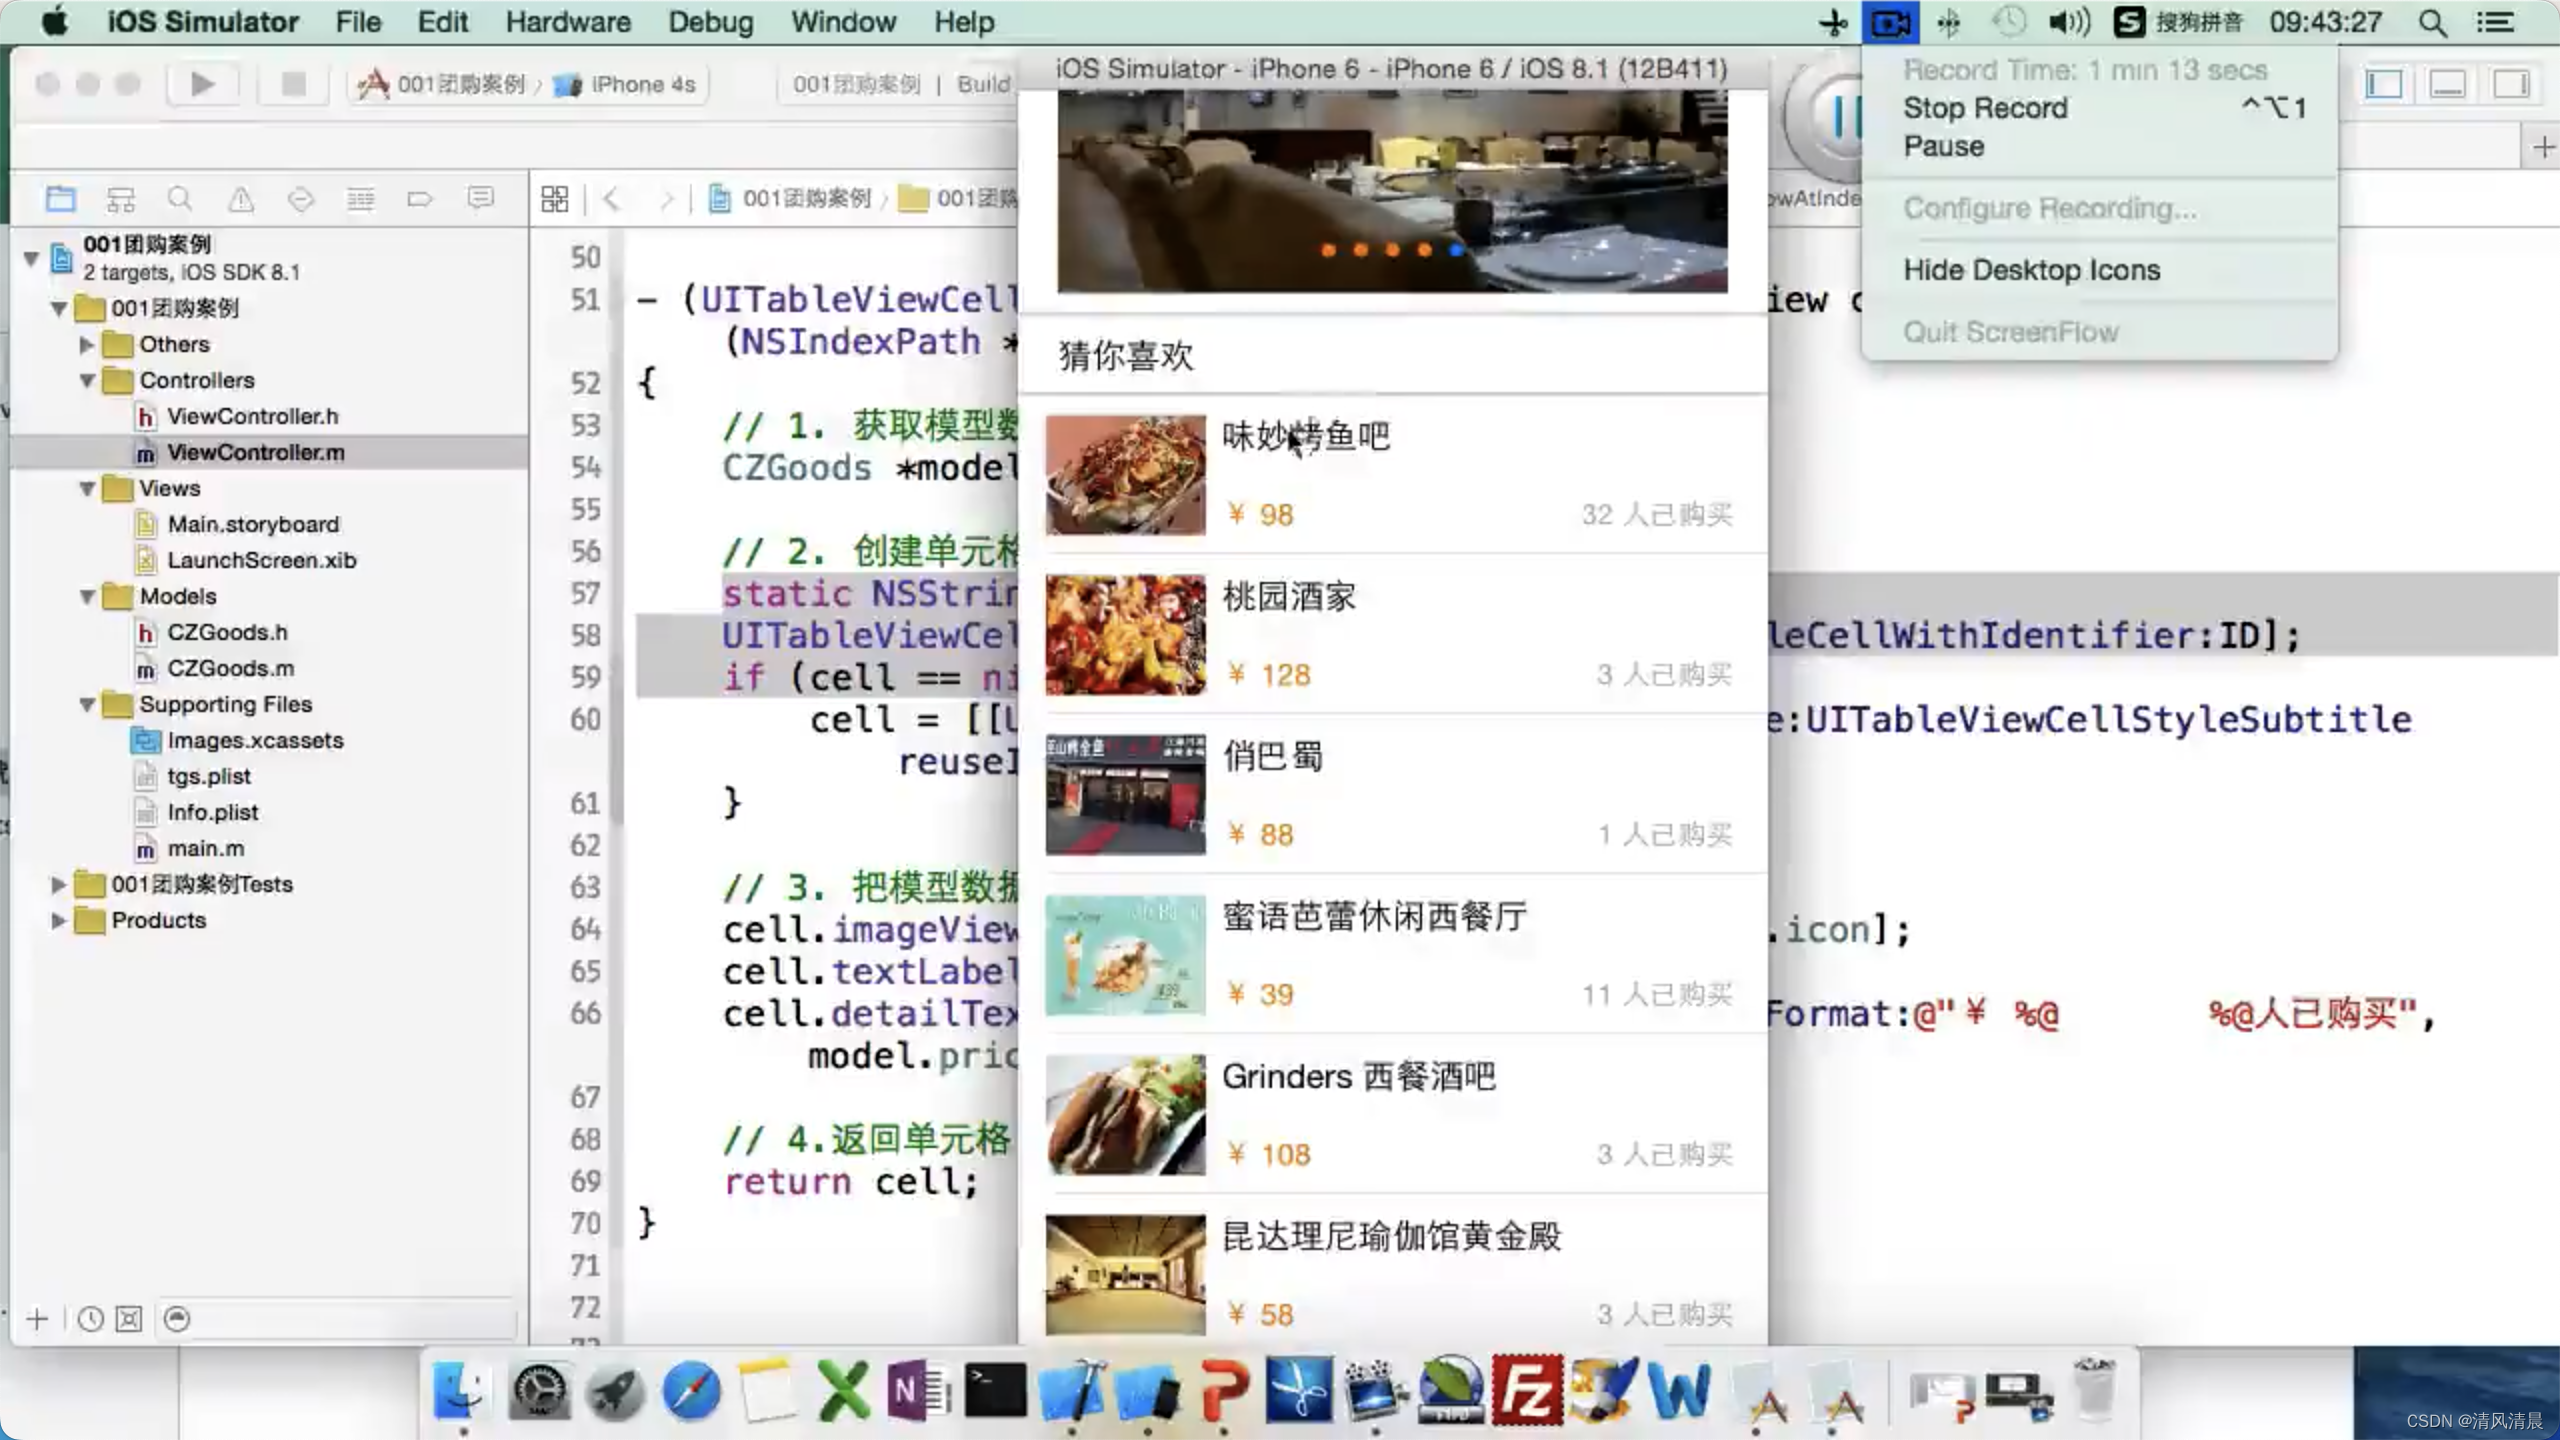Click the Scheme selector iPhone 4s
Image resolution: width=2560 pixels, height=1440 pixels.
coord(642,83)
